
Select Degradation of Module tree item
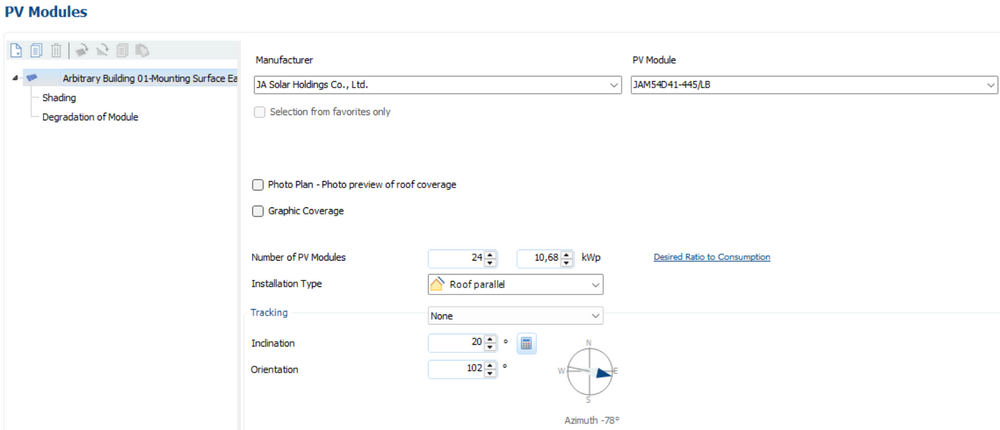coord(90,117)
